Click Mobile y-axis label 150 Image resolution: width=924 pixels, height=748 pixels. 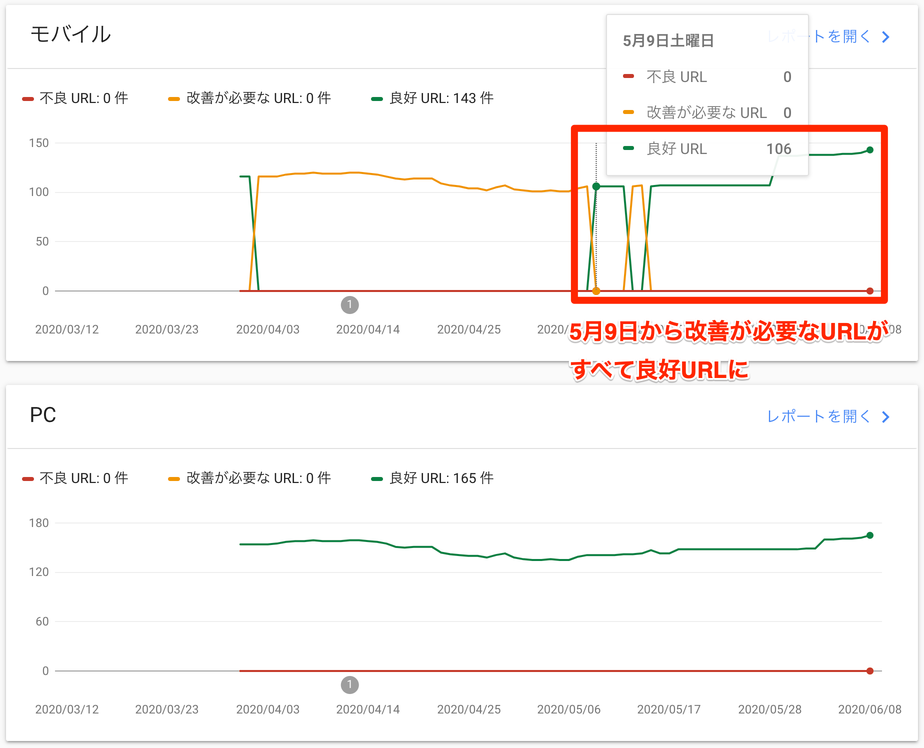coord(39,143)
